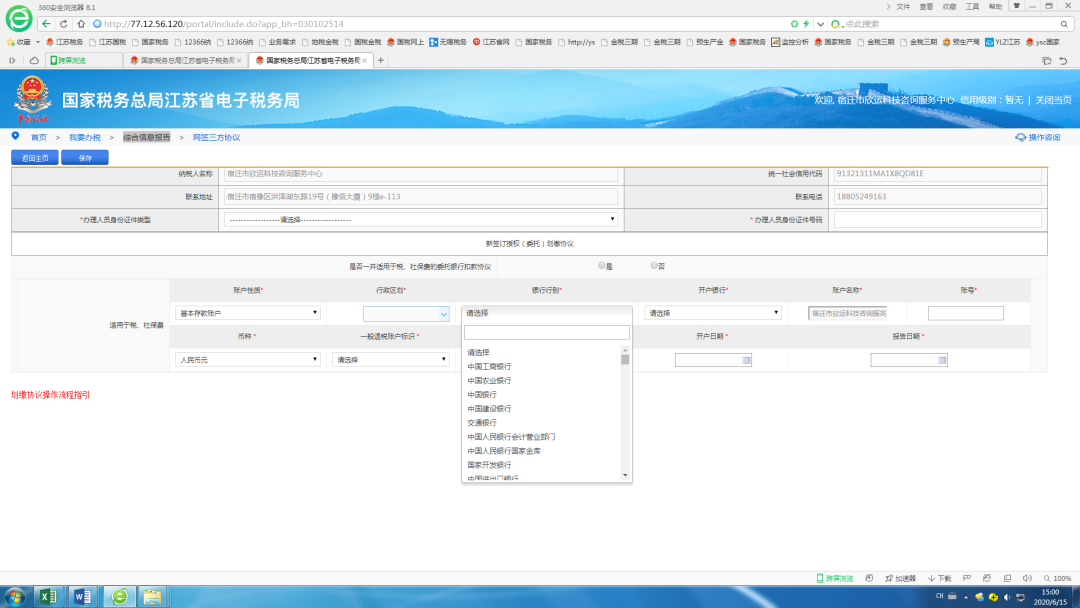Select the 否 radio button
Viewport: 1080px width, 608px height.
pos(654,266)
